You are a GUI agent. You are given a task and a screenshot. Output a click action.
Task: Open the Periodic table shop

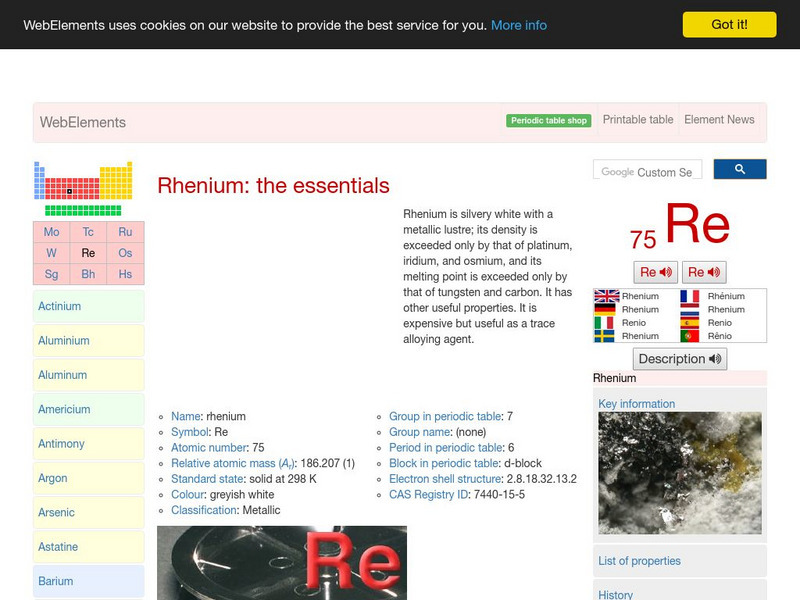coord(548,119)
